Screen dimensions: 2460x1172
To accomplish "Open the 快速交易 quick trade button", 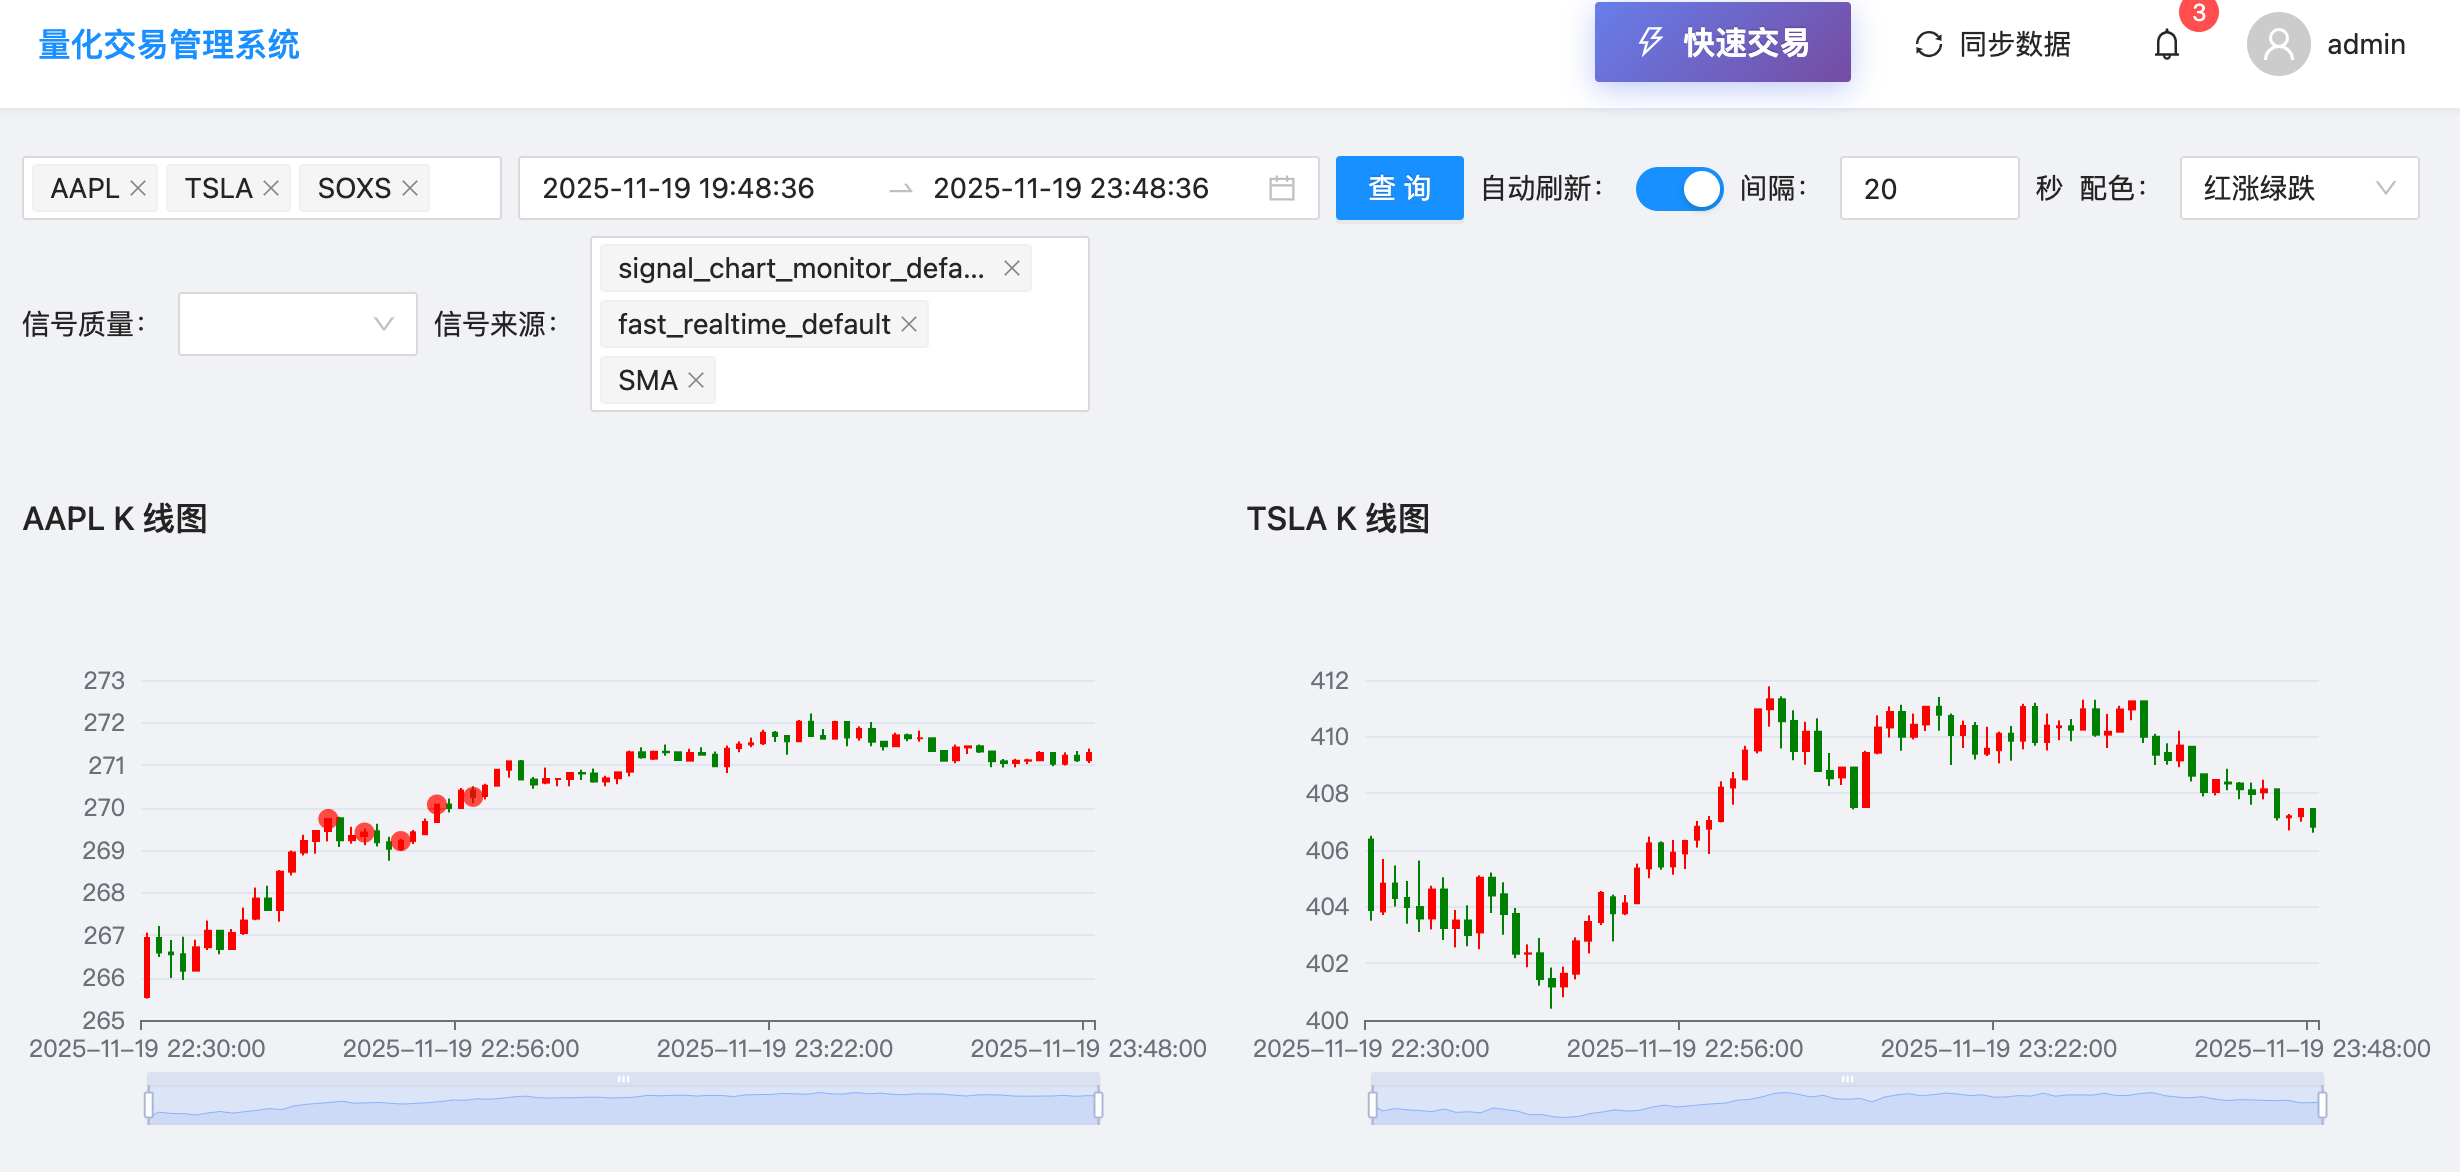I will pyautogui.click(x=1722, y=42).
